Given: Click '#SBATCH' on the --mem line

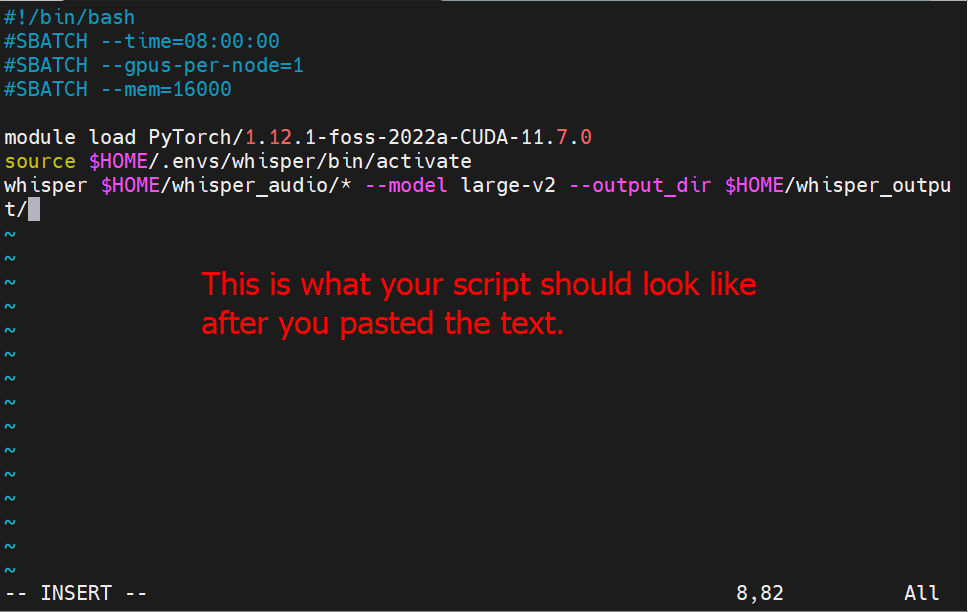Looking at the screenshot, I should [46, 90].
